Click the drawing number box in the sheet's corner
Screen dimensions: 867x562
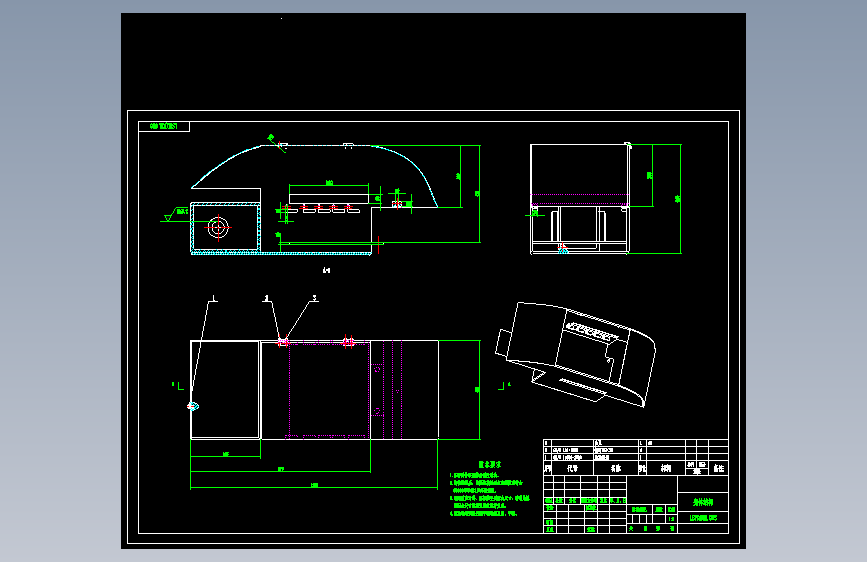tap(164, 127)
